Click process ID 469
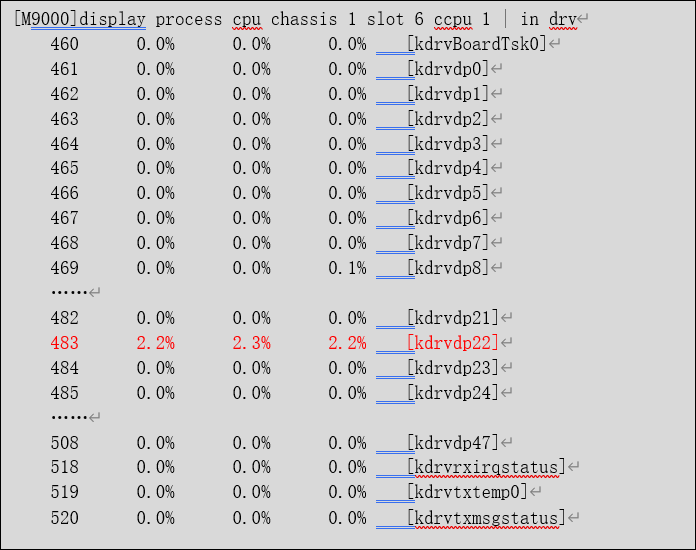The image size is (696, 550). coord(64,268)
